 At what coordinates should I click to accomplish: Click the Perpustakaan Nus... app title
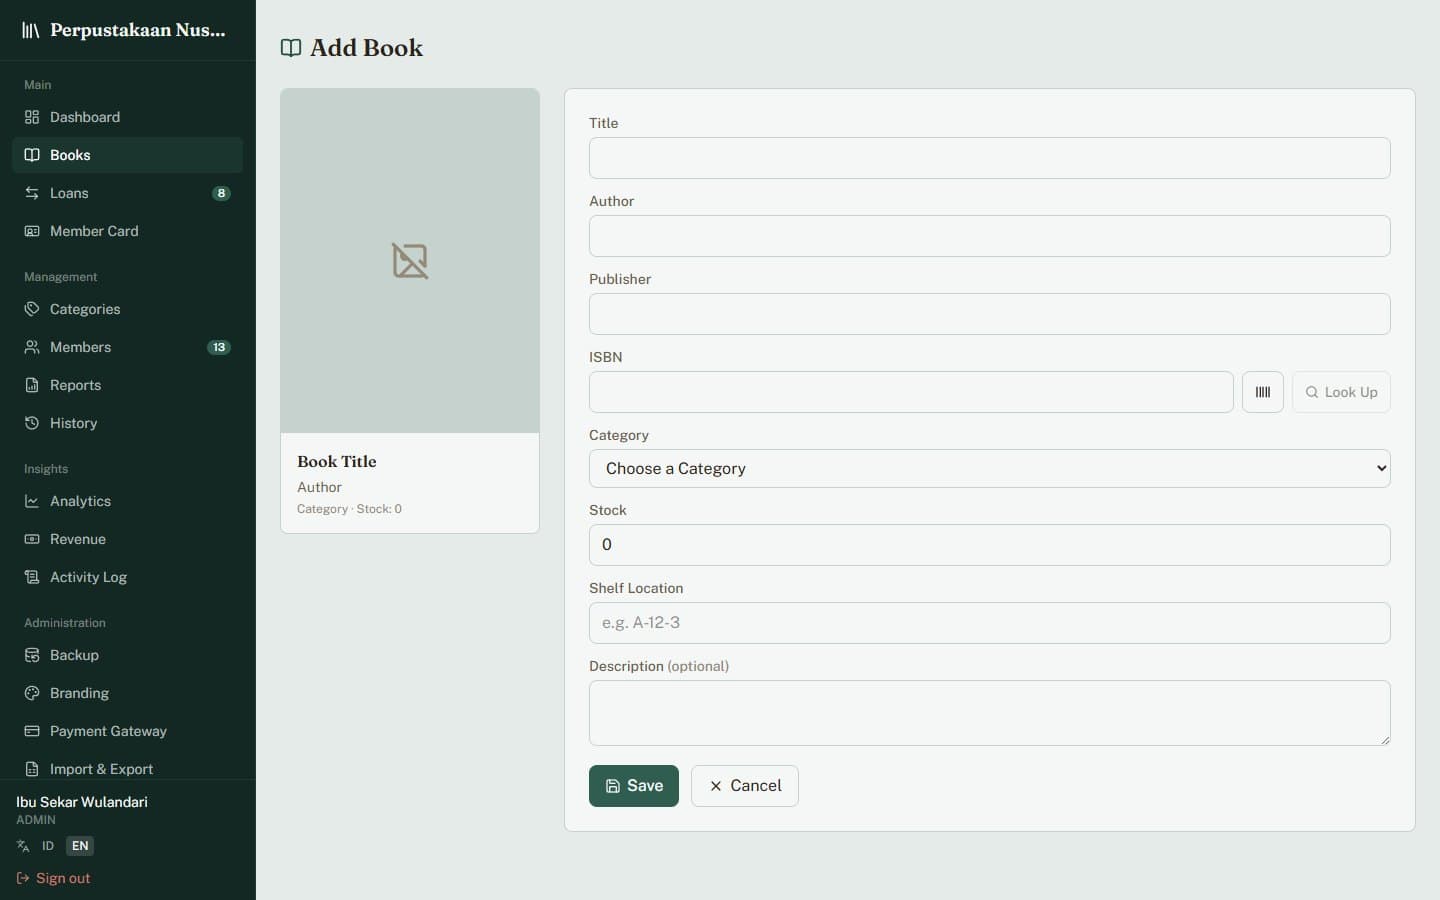138,30
